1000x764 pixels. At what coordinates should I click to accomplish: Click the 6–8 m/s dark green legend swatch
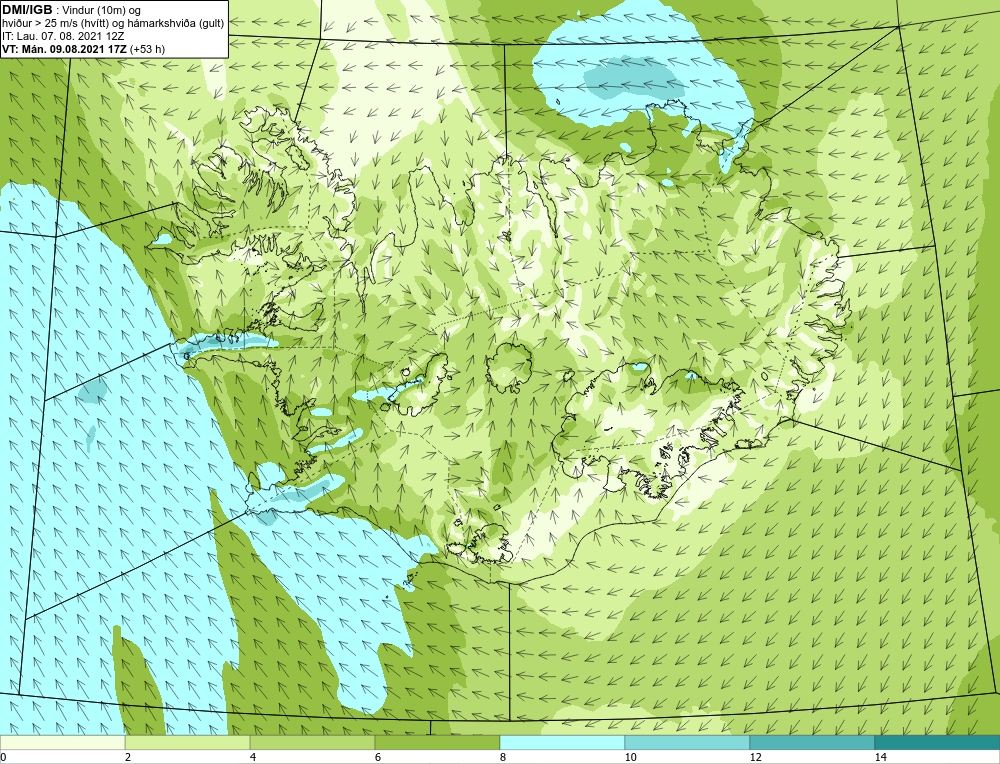pyautogui.click(x=438, y=742)
